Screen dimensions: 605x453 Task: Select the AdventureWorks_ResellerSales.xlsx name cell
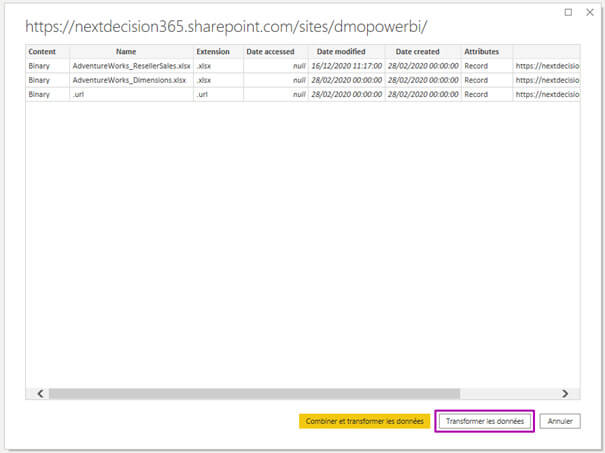131,66
